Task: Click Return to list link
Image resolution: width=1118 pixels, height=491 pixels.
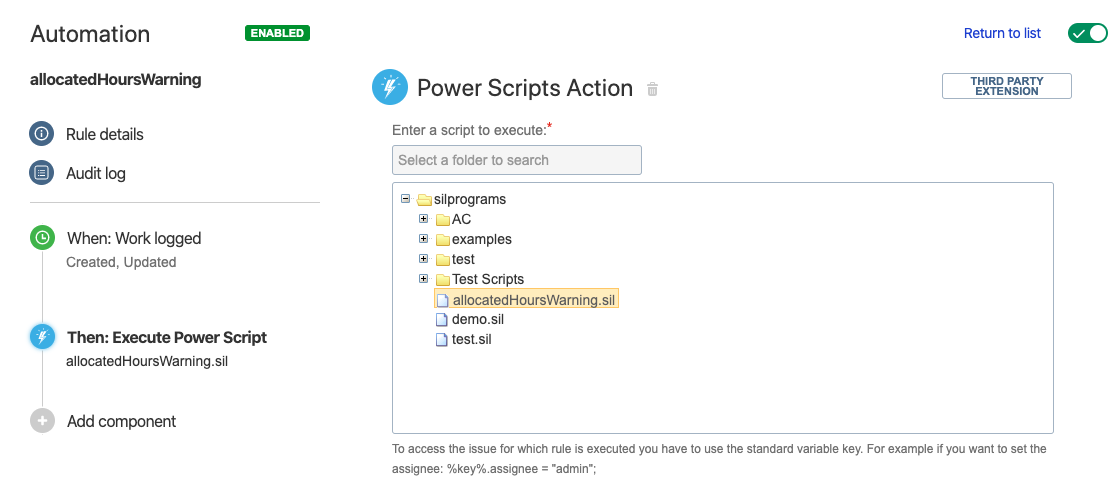Action: pyautogui.click(x=1002, y=33)
